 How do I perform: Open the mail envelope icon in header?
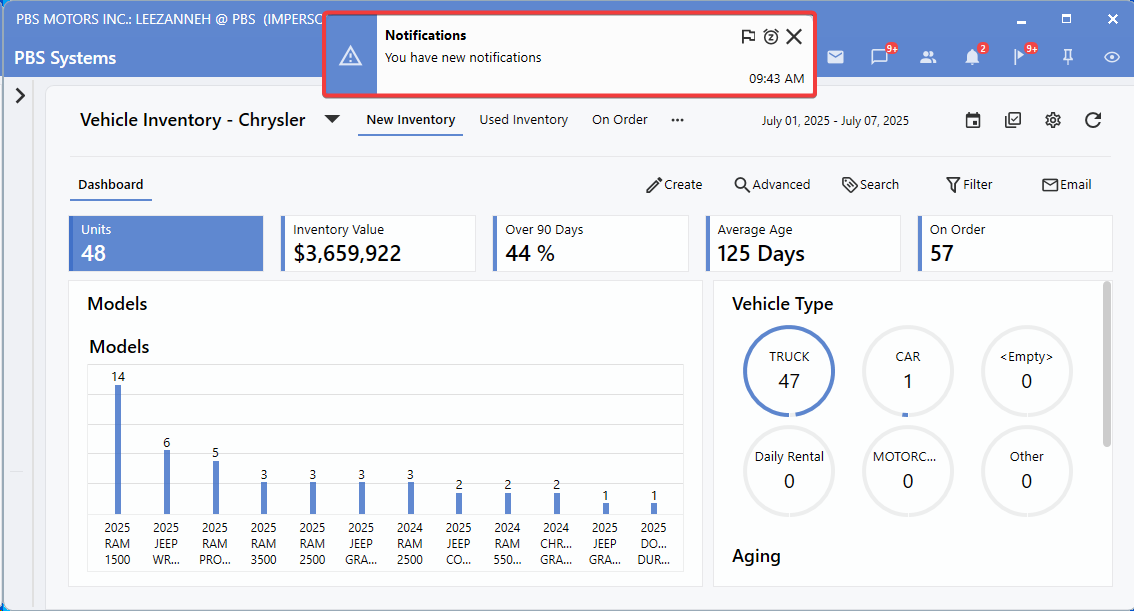coord(835,57)
